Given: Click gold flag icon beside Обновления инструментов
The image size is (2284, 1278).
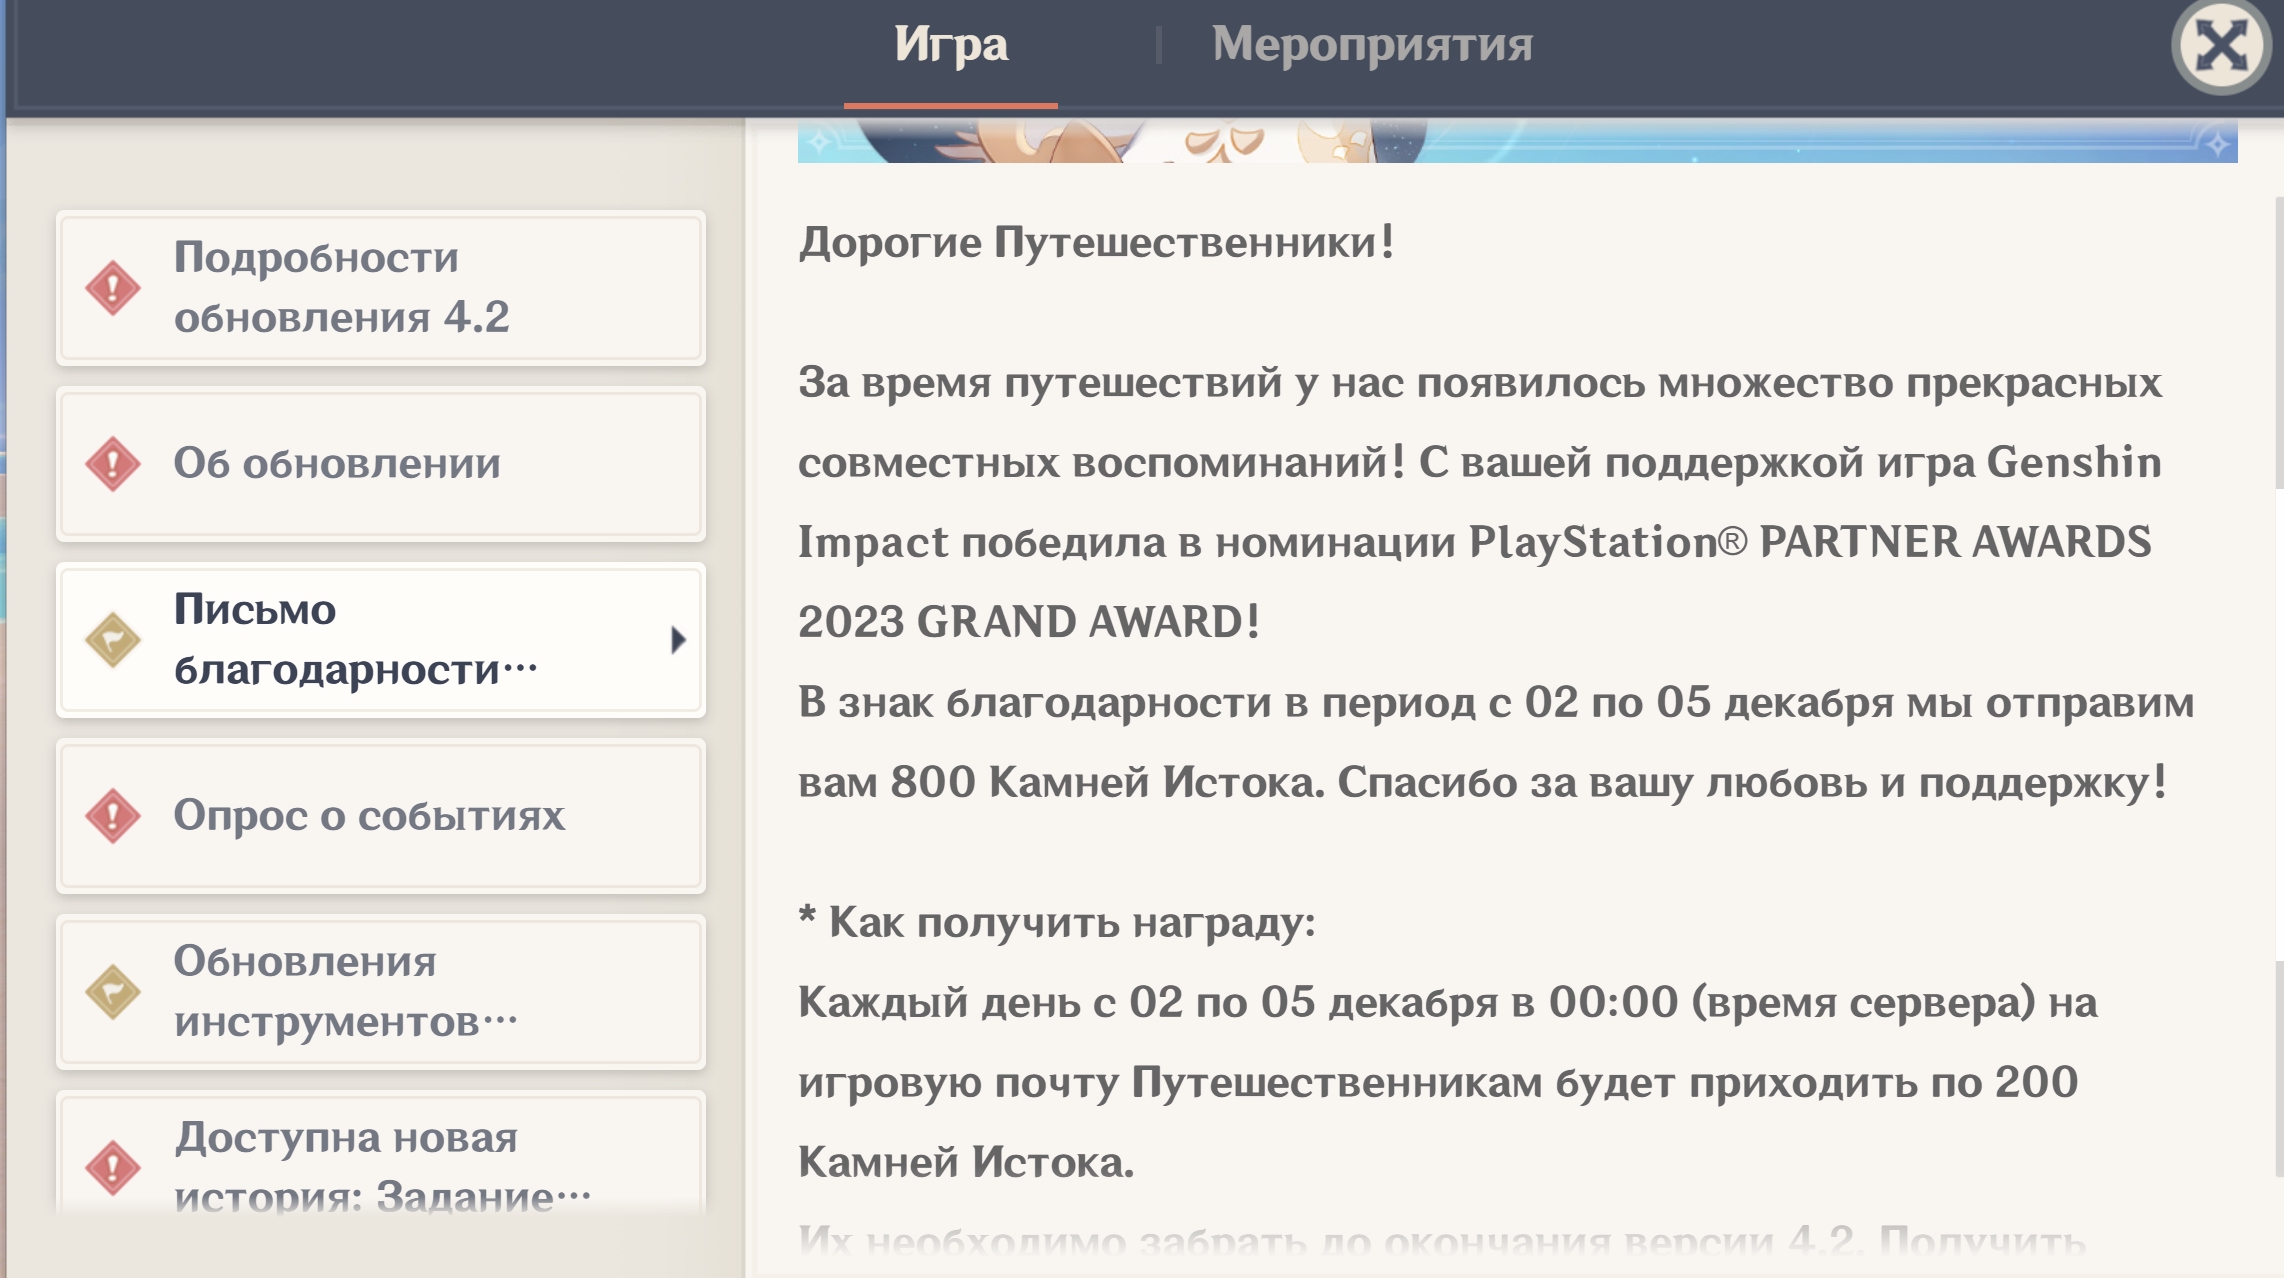Looking at the screenshot, I should [x=113, y=992].
